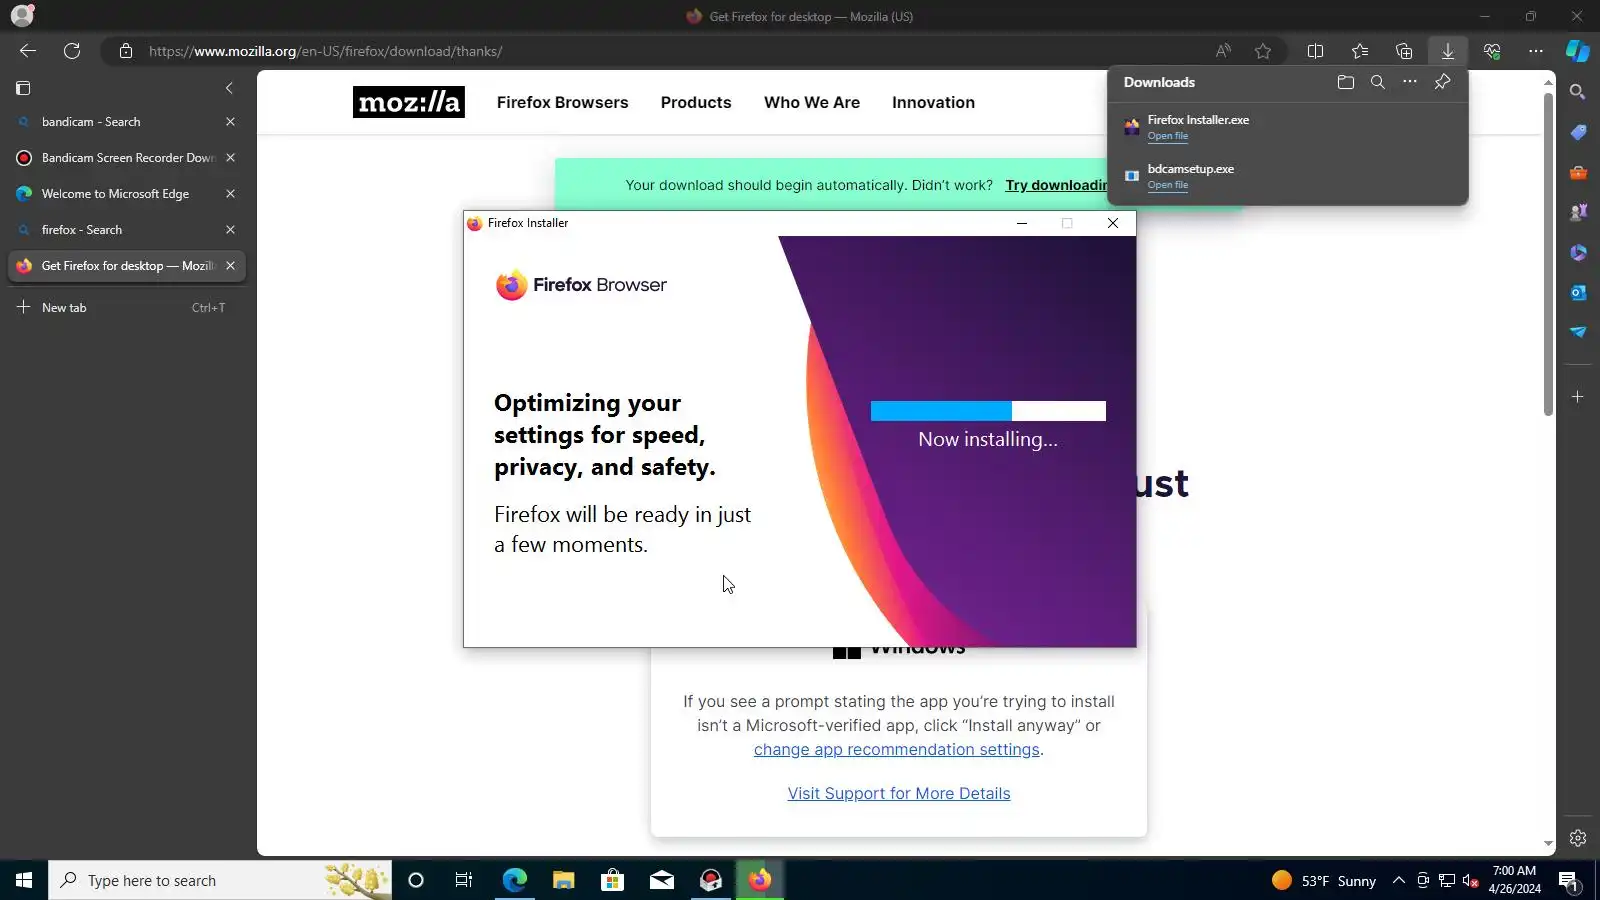Open sidebar Drop paper plane icon

click(x=1578, y=332)
